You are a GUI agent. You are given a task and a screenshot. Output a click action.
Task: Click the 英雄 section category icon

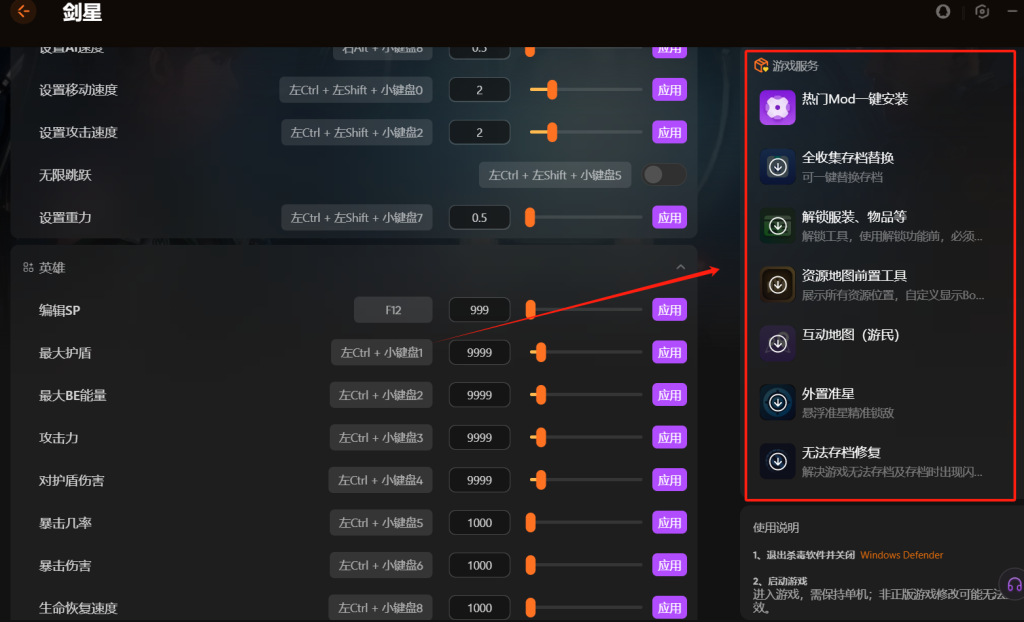pyautogui.click(x=28, y=267)
